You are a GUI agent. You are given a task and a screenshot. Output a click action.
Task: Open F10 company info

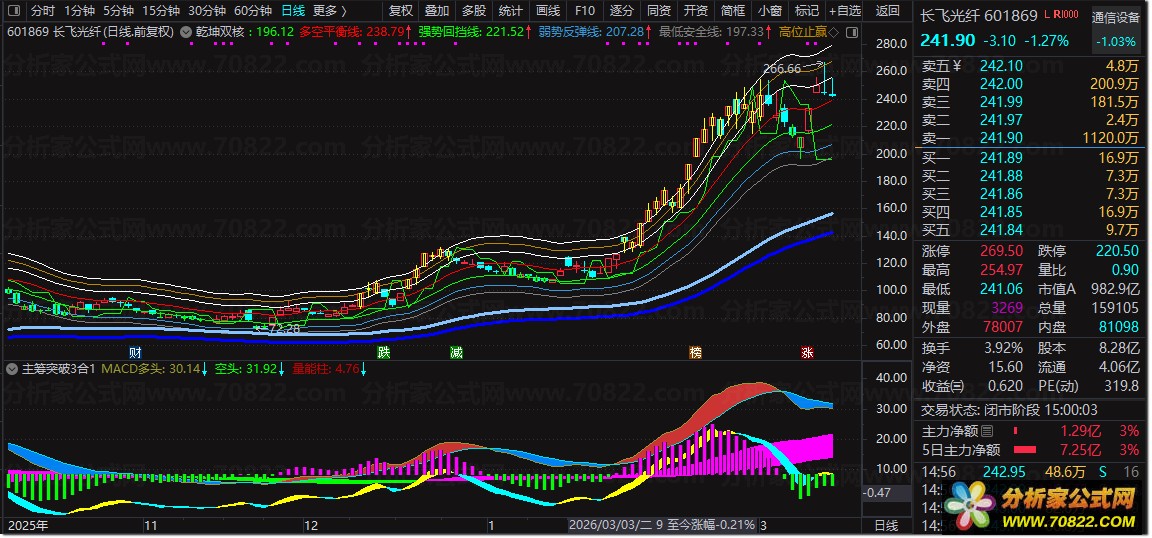point(585,10)
